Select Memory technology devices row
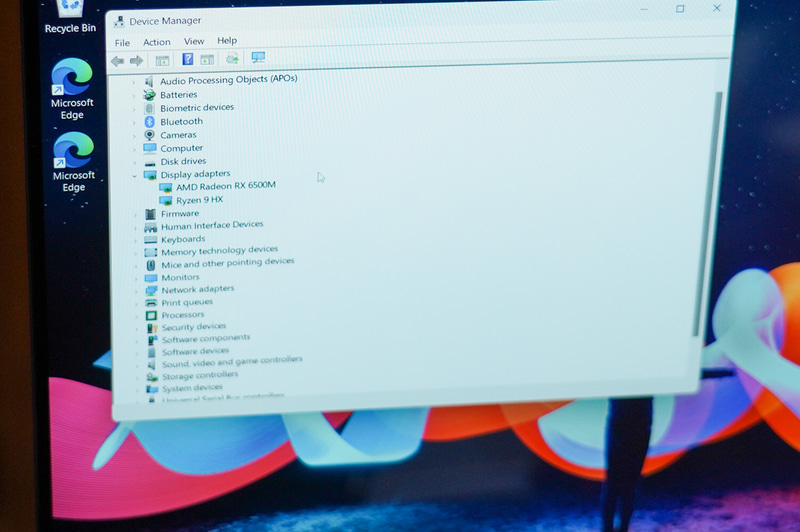Image resolution: width=800 pixels, height=532 pixels. 219,250
